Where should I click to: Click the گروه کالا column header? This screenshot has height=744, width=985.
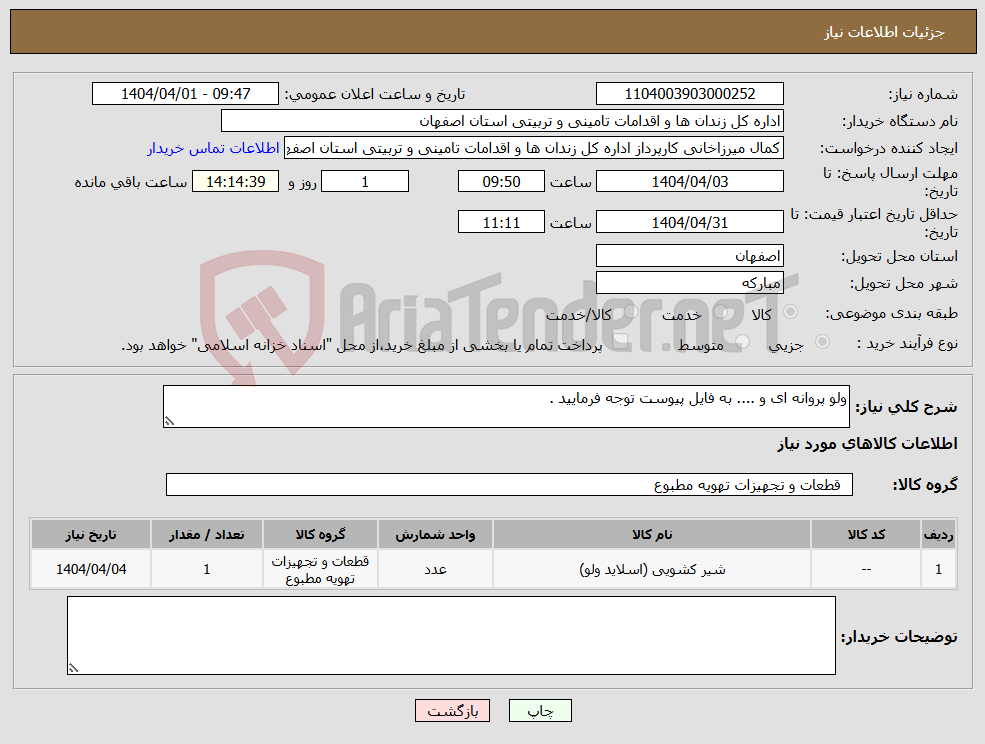[320, 535]
